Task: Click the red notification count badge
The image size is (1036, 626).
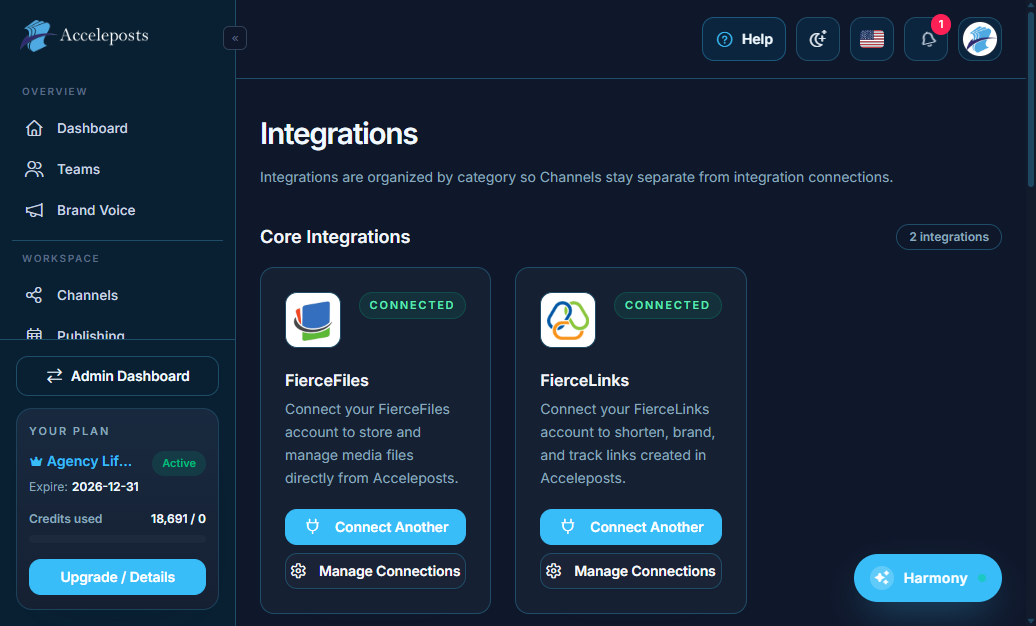Action: [x=941, y=24]
